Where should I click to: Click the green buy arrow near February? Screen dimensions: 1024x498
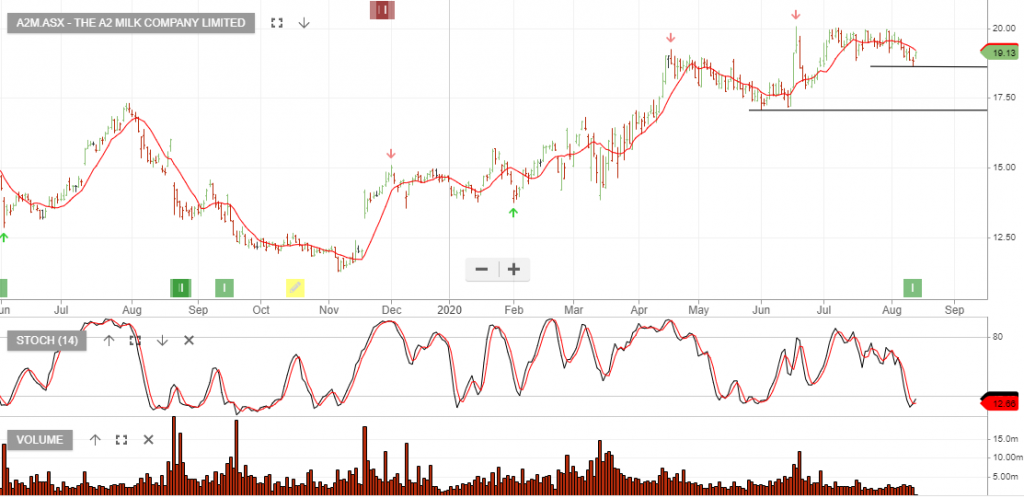[513, 211]
